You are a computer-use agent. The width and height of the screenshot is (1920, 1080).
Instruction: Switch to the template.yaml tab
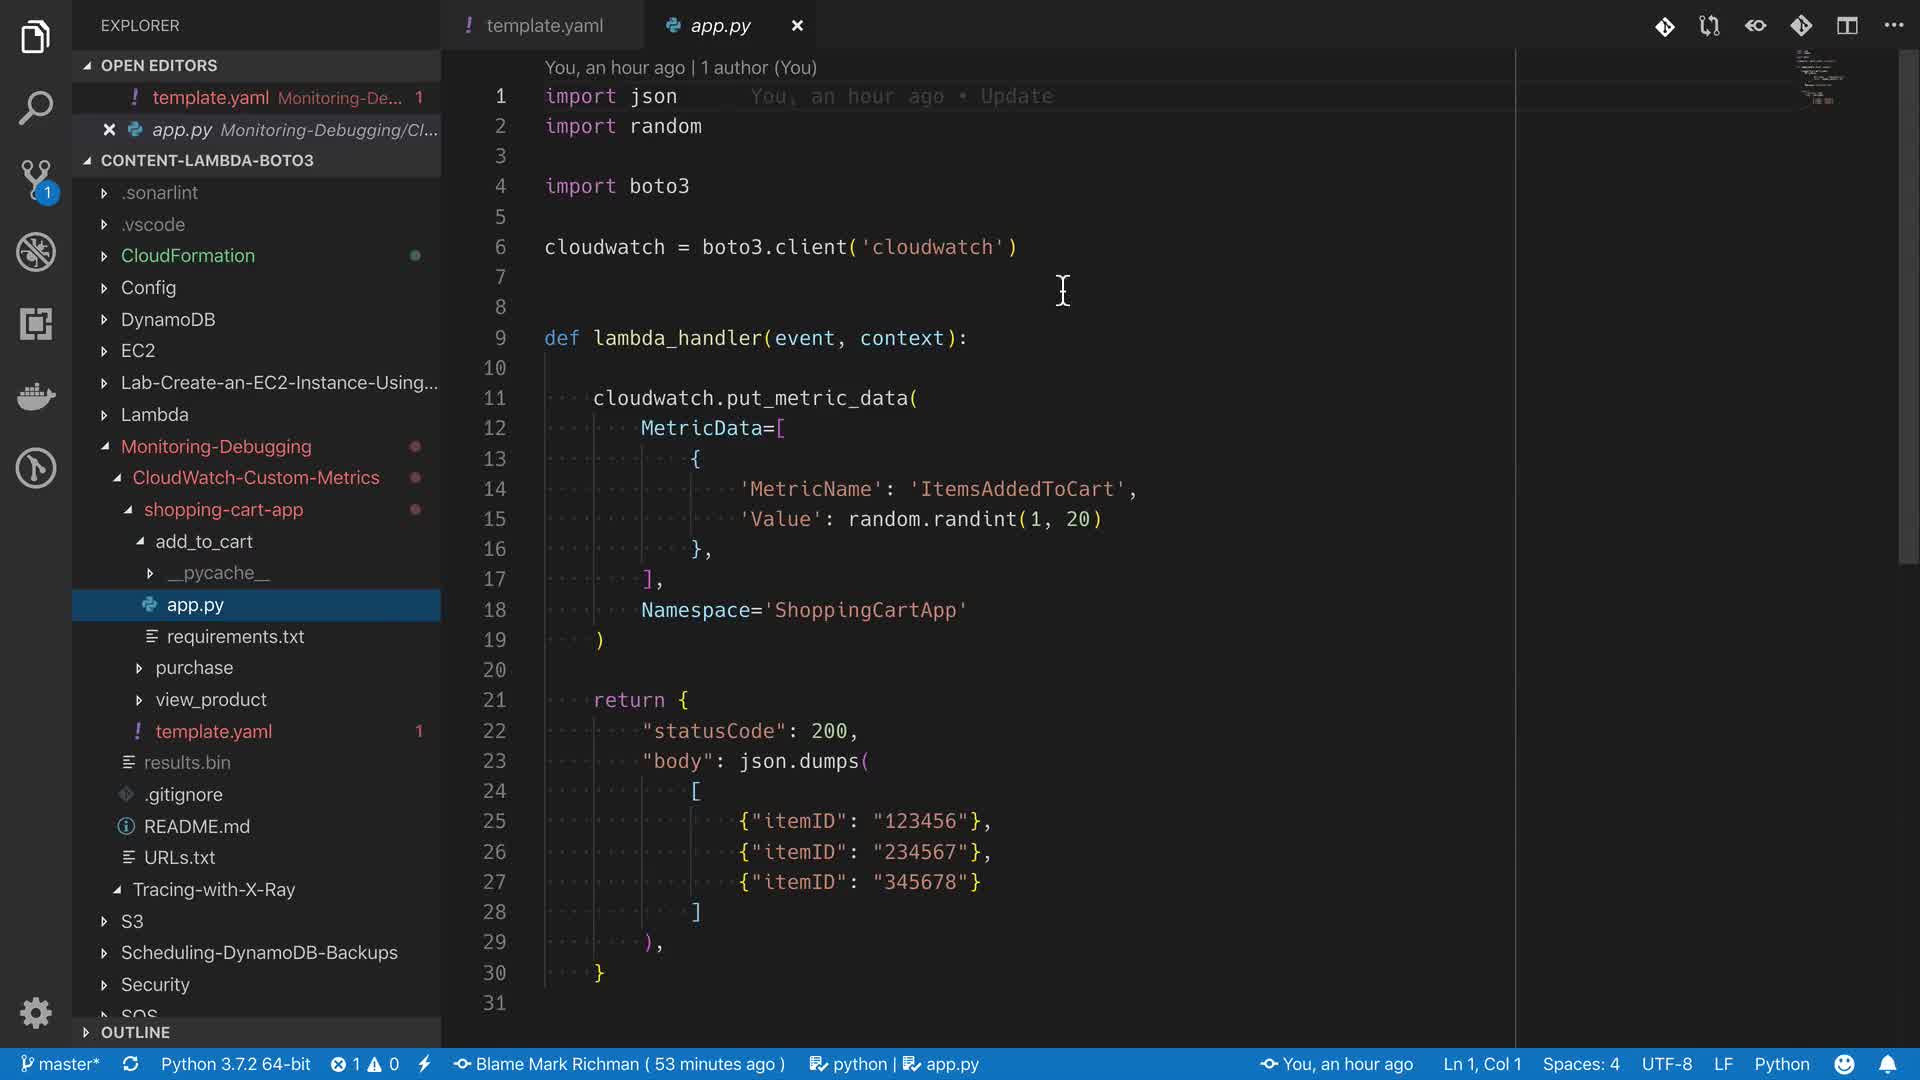(x=544, y=26)
